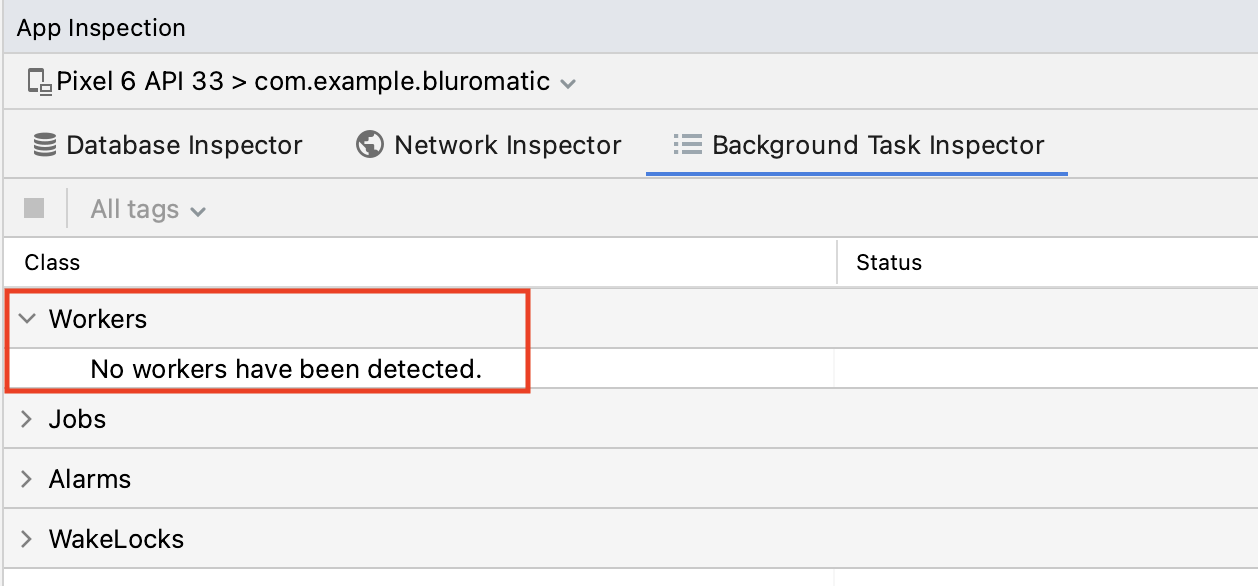Select the Jobs row label

coord(77,419)
